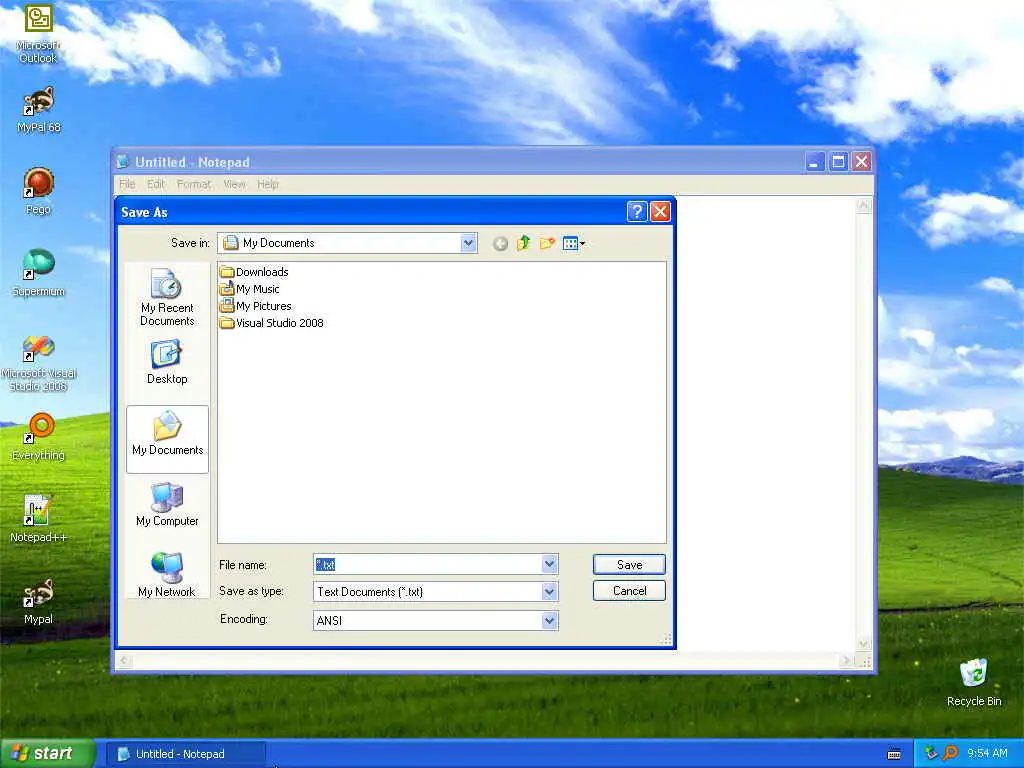Click Untitled - Notepad taskbar button

pos(186,754)
